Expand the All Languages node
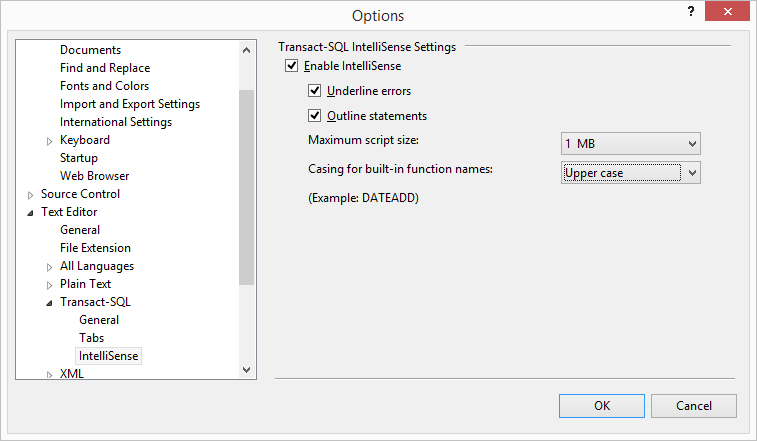 [50, 267]
